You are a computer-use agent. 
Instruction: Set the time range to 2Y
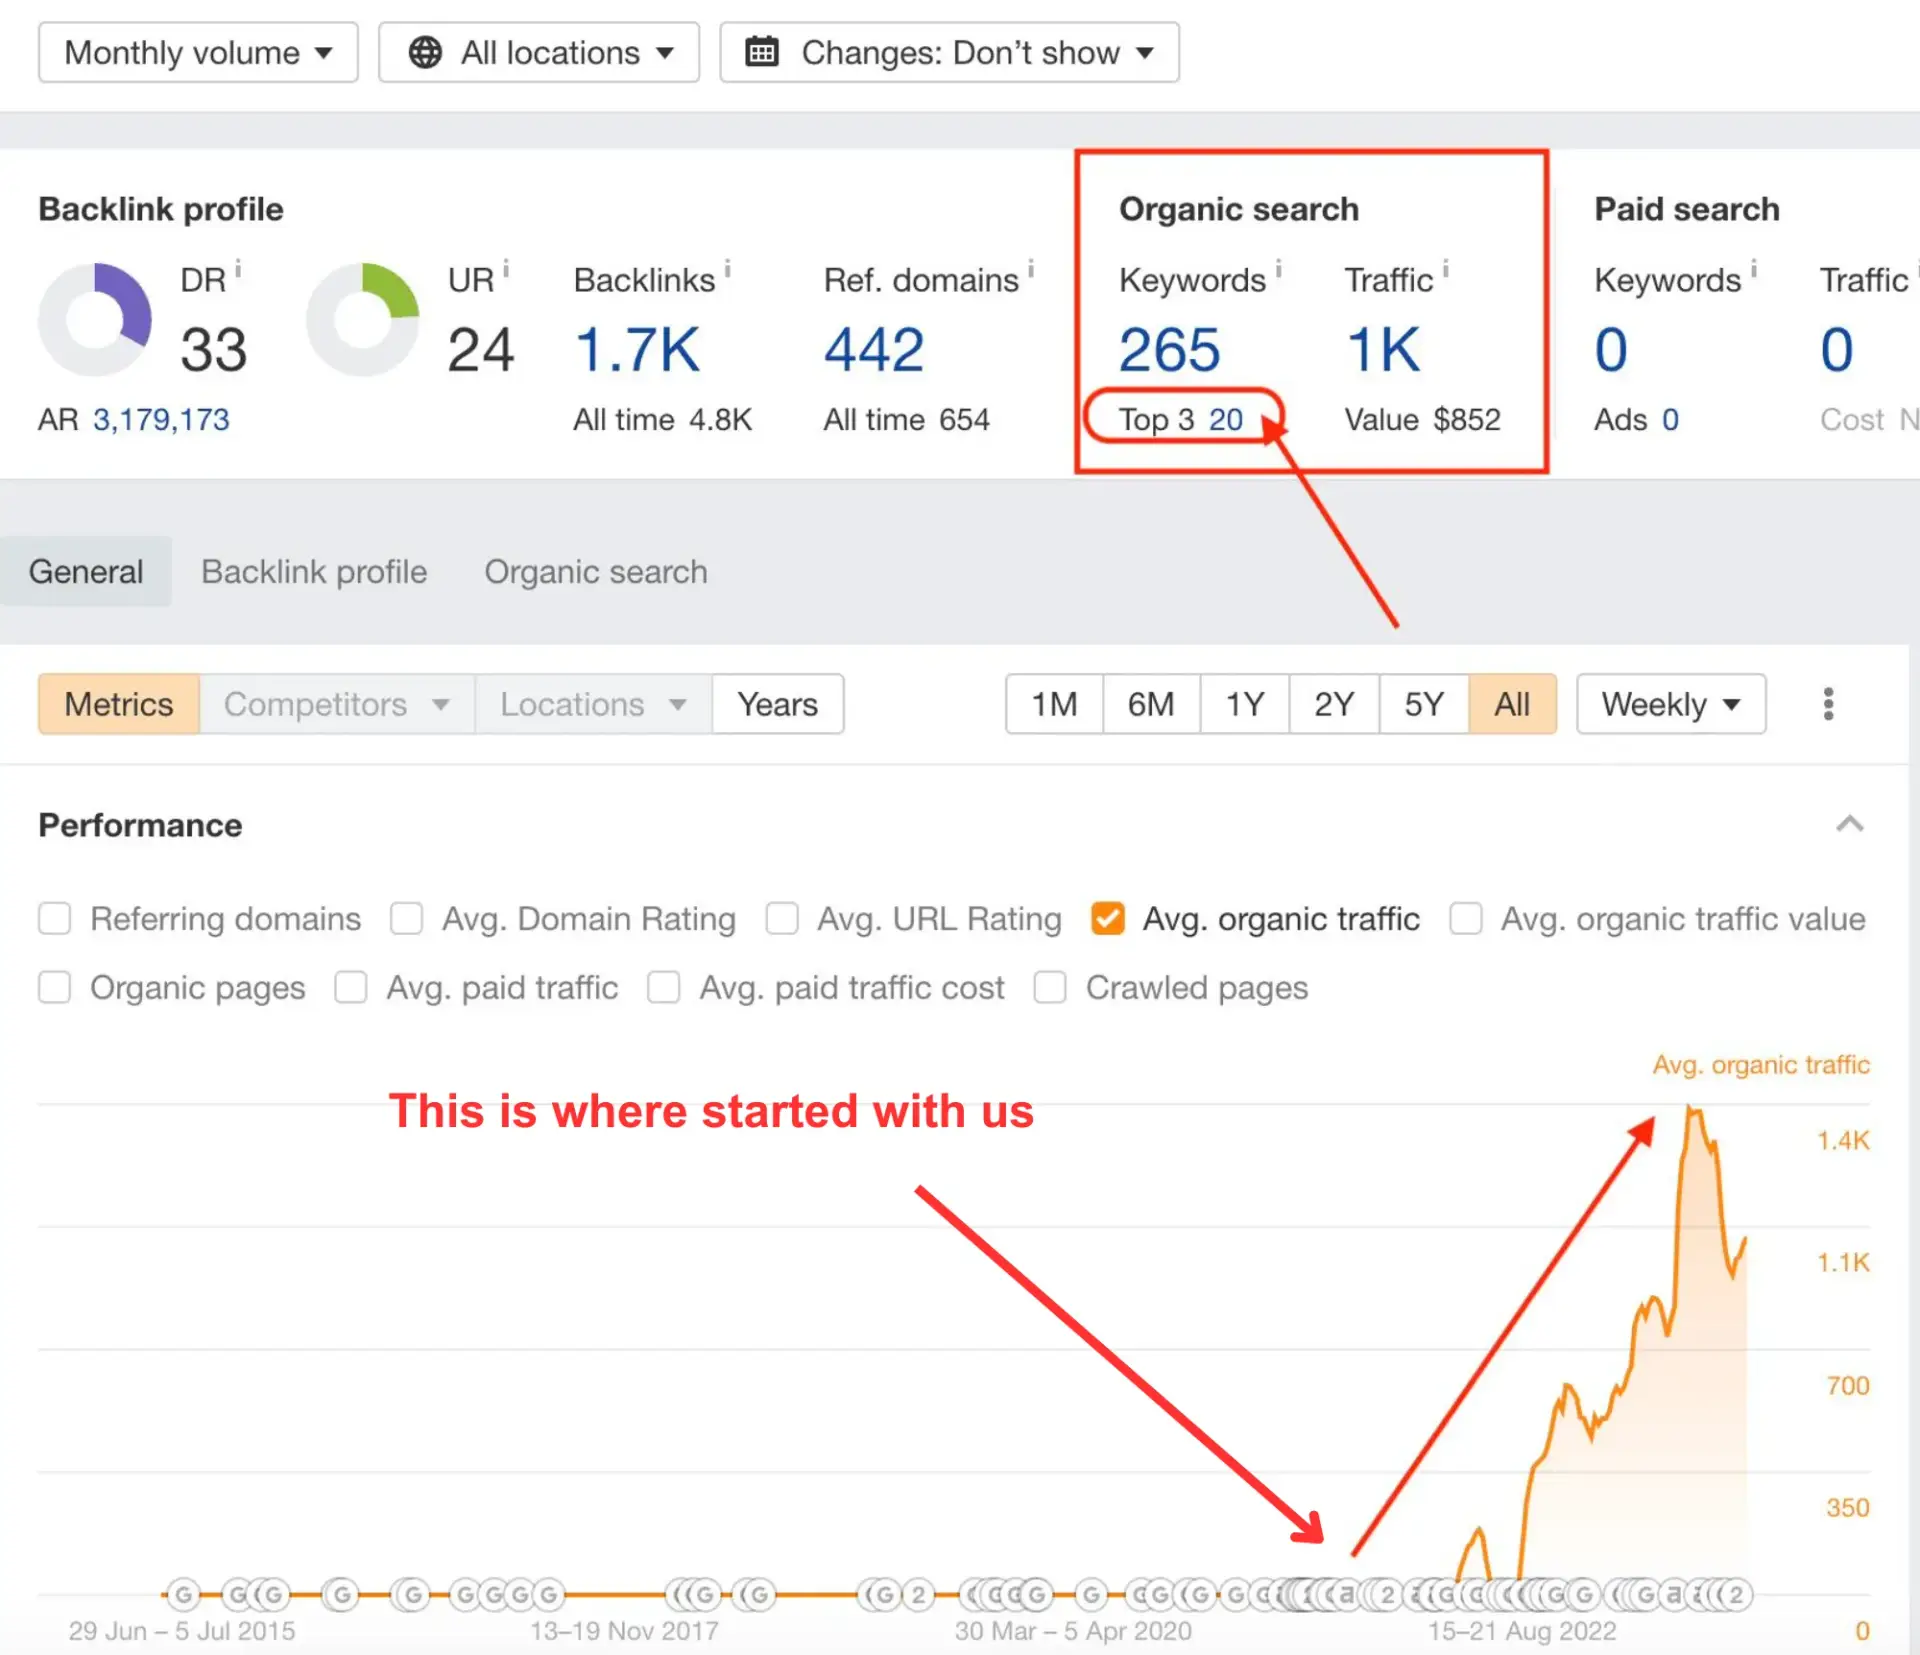(1334, 705)
